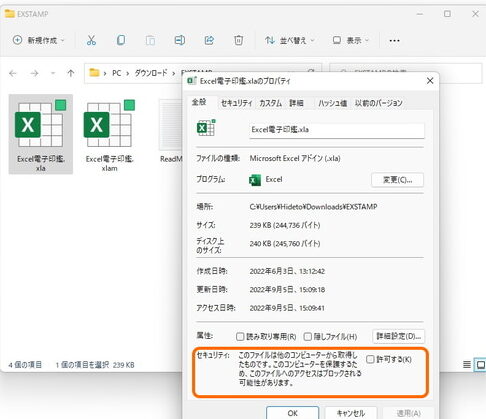Click PC in the address breadcrumb
486x419 pixels.
click(116, 73)
